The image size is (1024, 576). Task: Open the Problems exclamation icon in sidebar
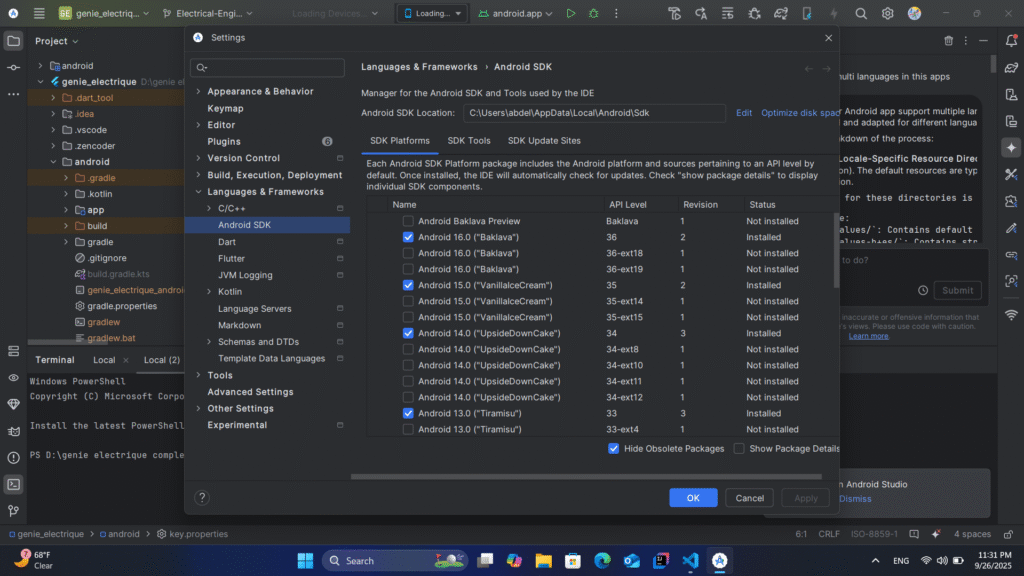(13, 458)
